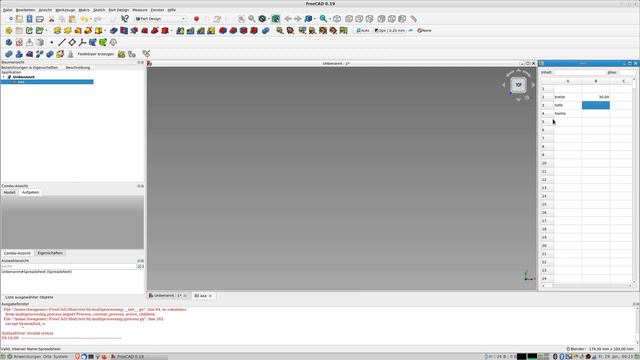Click the measure distance ruler icon
This screenshot has height=360, width=640.
pyautogui.click(x=413, y=19)
